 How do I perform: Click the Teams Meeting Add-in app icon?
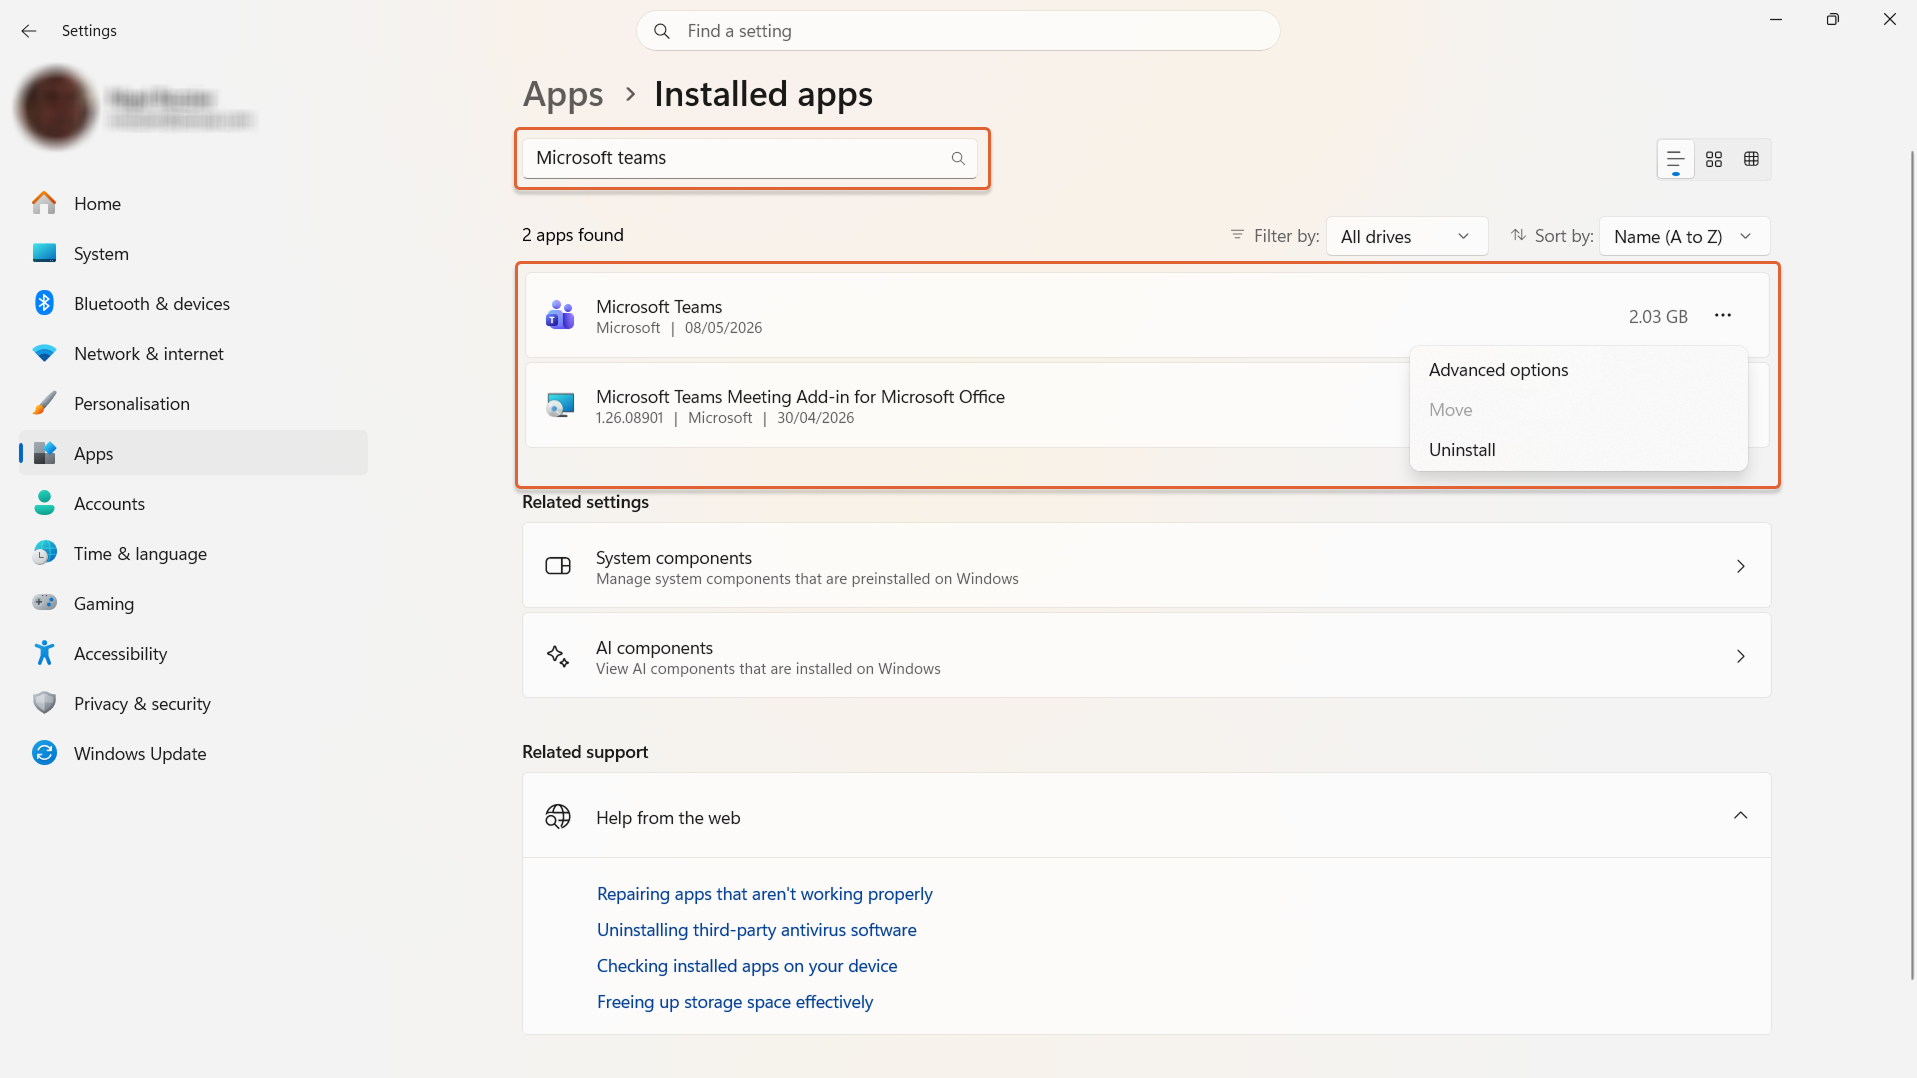click(560, 405)
